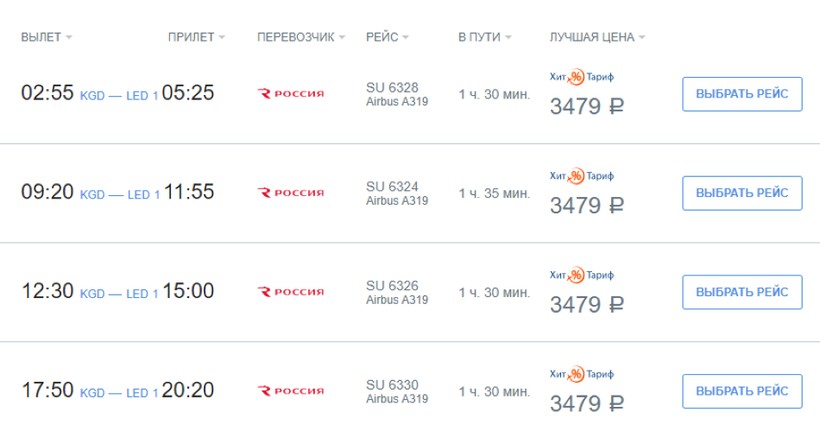Image resolution: width=820 pixels, height=431 pixels.
Task: Click the Хит Тариф percent badge for SU 6328
Action: point(576,78)
